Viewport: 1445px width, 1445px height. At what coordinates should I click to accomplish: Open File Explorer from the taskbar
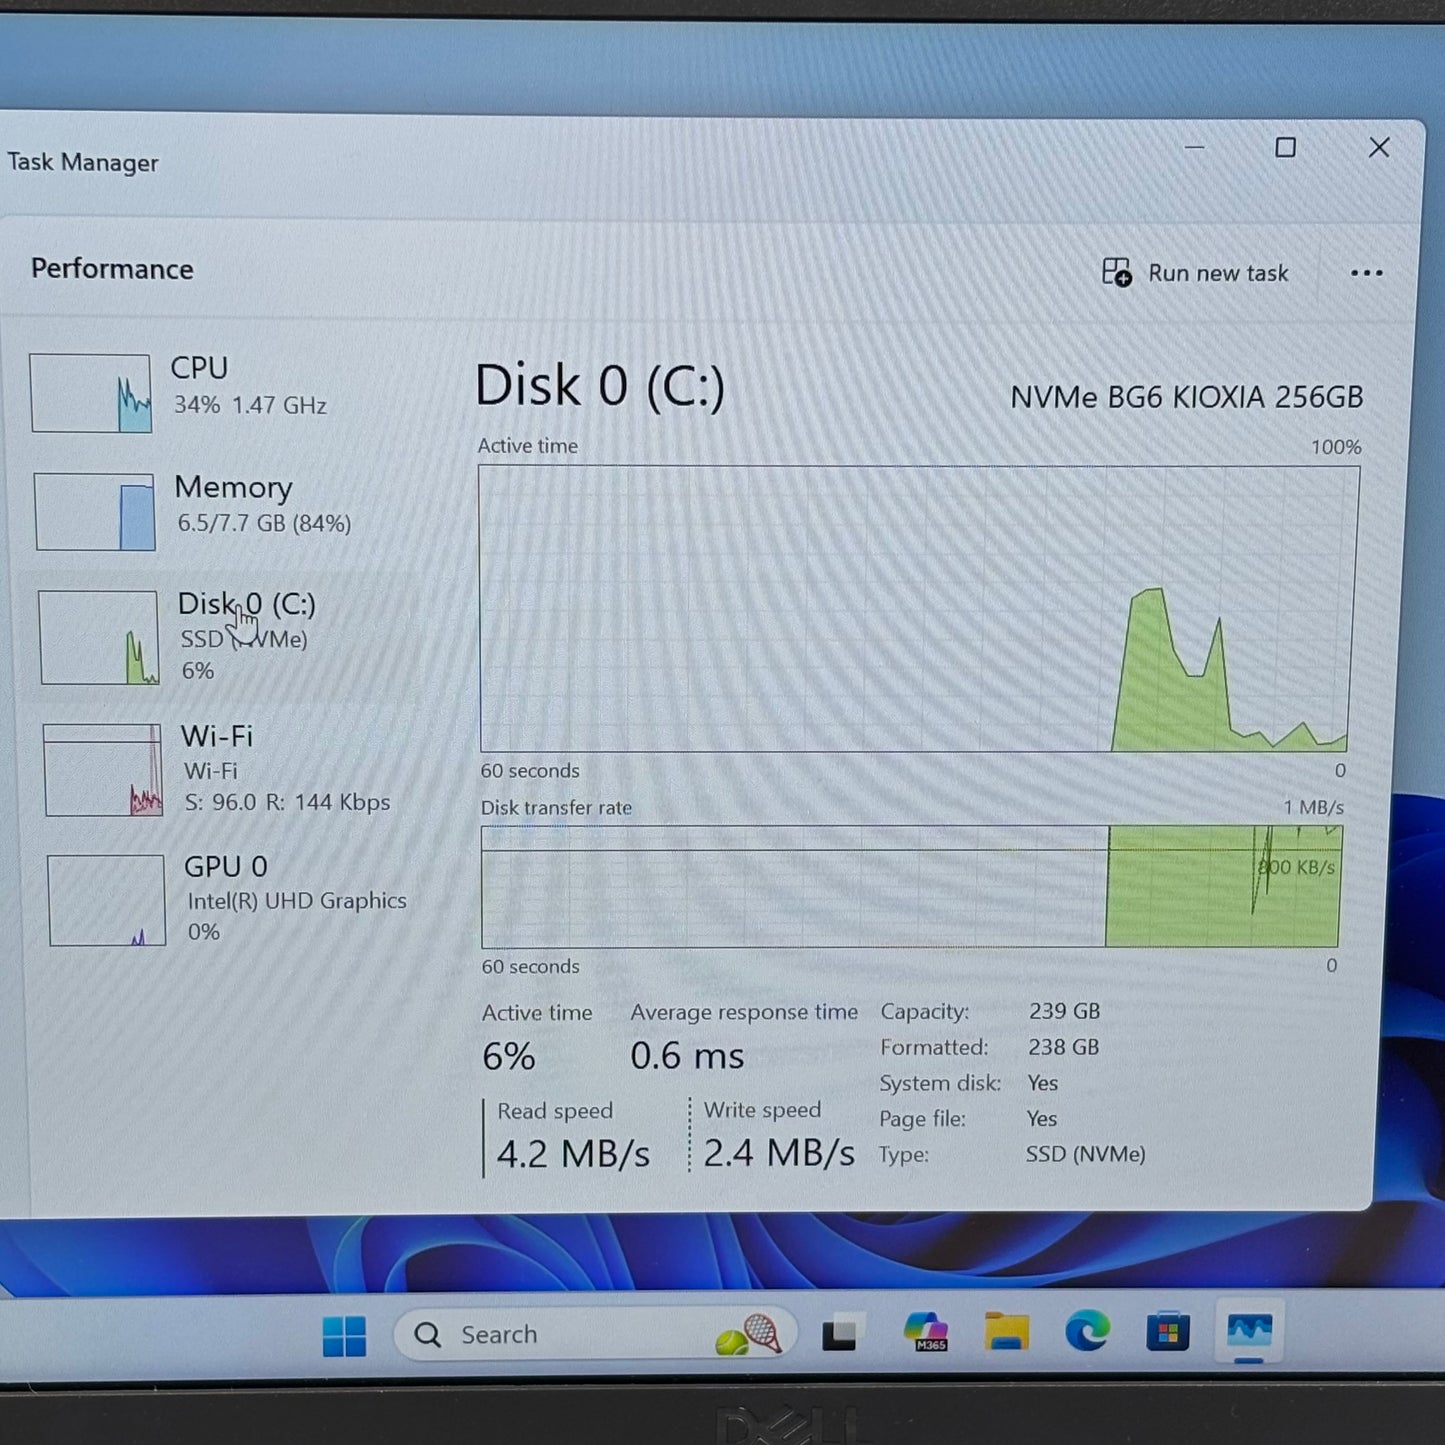click(x=1005, y=1333)
